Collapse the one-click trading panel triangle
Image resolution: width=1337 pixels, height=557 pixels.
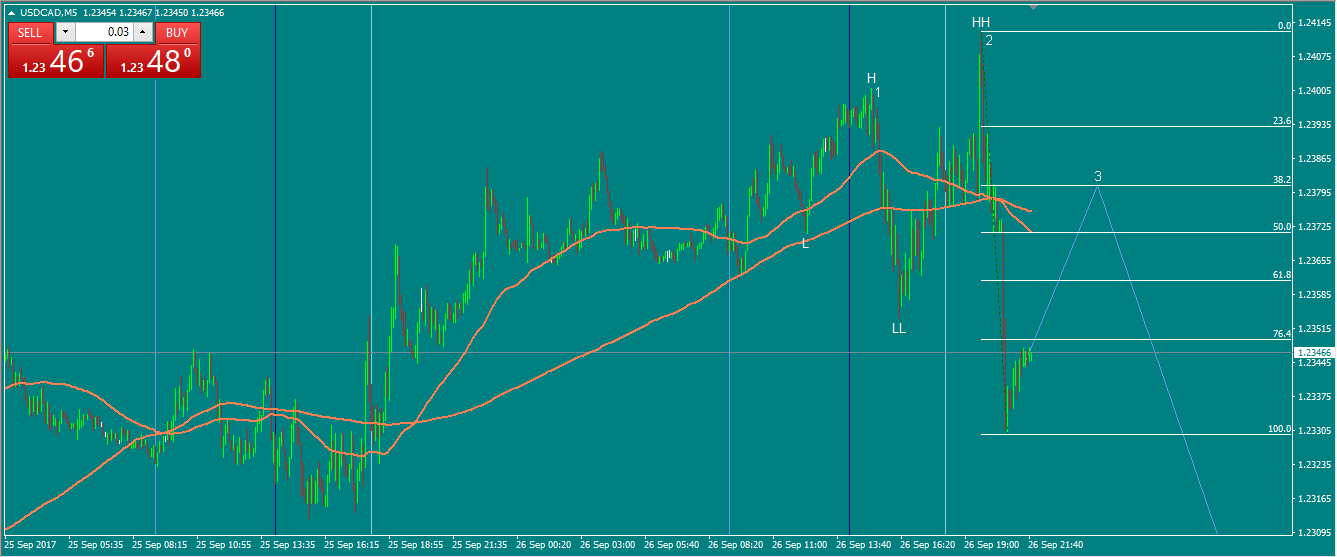pyautogui.click(x=11, y=12)
